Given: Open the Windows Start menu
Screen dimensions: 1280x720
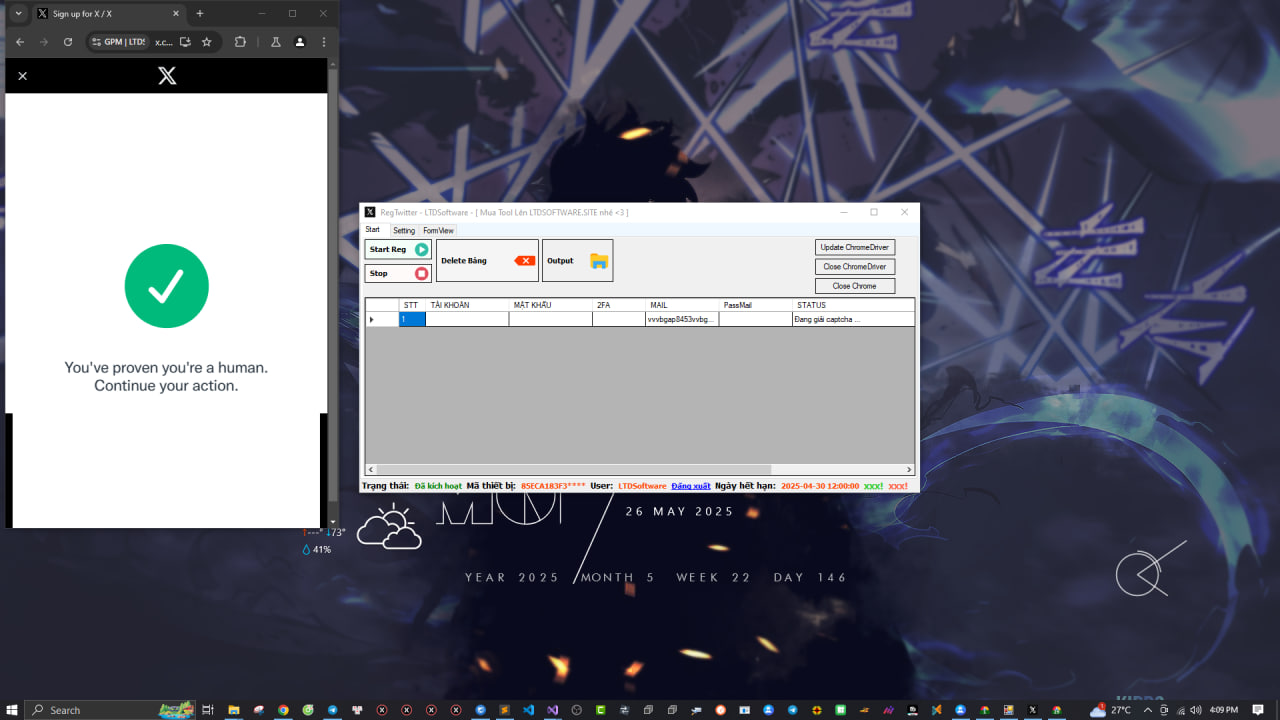Looking at the screenshot, I should pos(12,710).
